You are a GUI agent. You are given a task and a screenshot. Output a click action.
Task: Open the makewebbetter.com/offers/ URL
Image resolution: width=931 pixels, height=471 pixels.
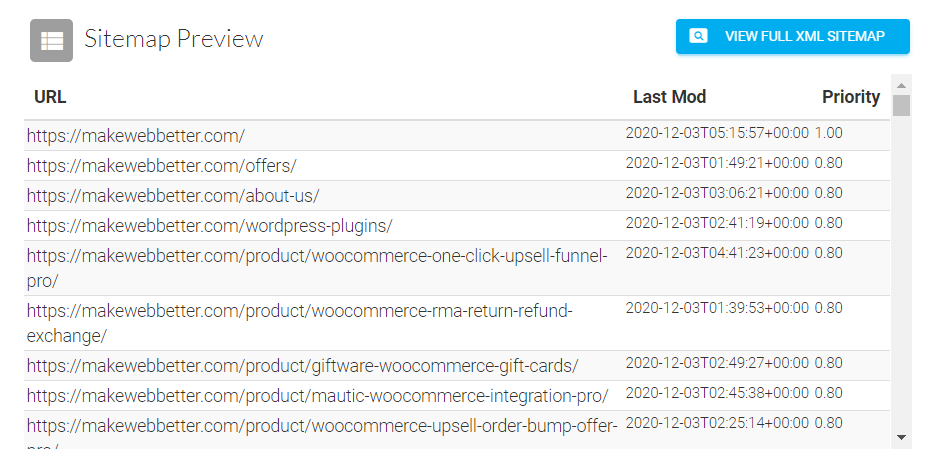[x=162, y=166]
